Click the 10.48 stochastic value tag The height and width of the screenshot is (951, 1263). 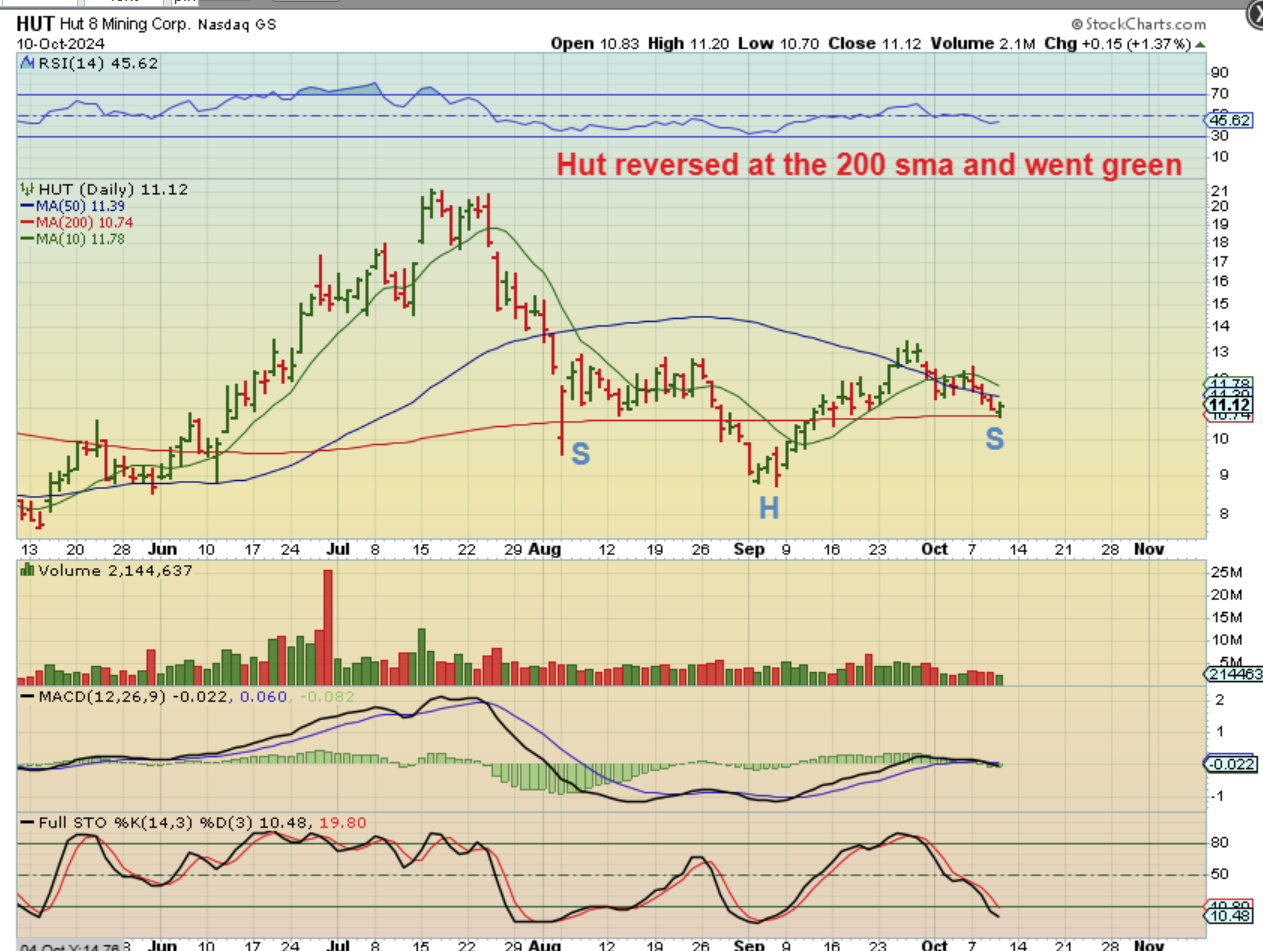click(x=1231, y=916)
